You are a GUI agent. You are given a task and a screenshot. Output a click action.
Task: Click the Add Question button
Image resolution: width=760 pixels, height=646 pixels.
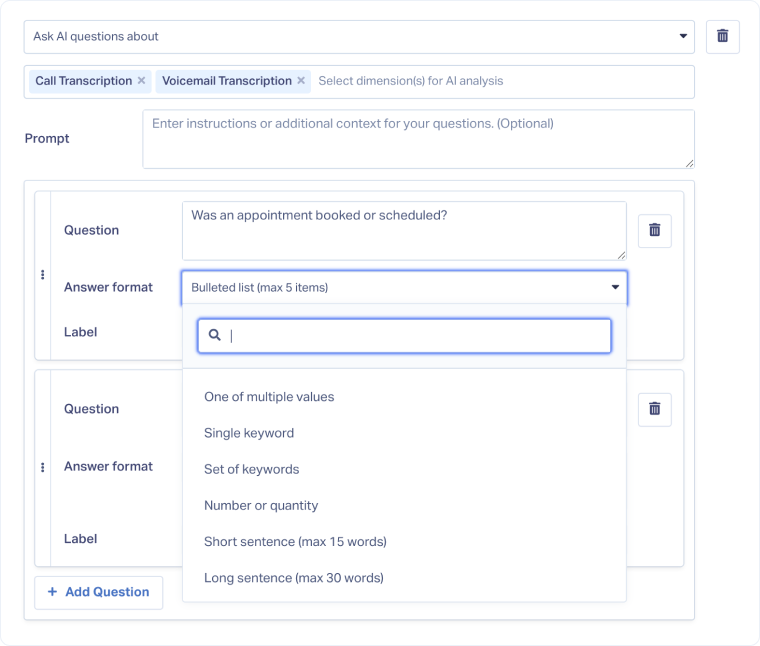[x=98, y=592]
